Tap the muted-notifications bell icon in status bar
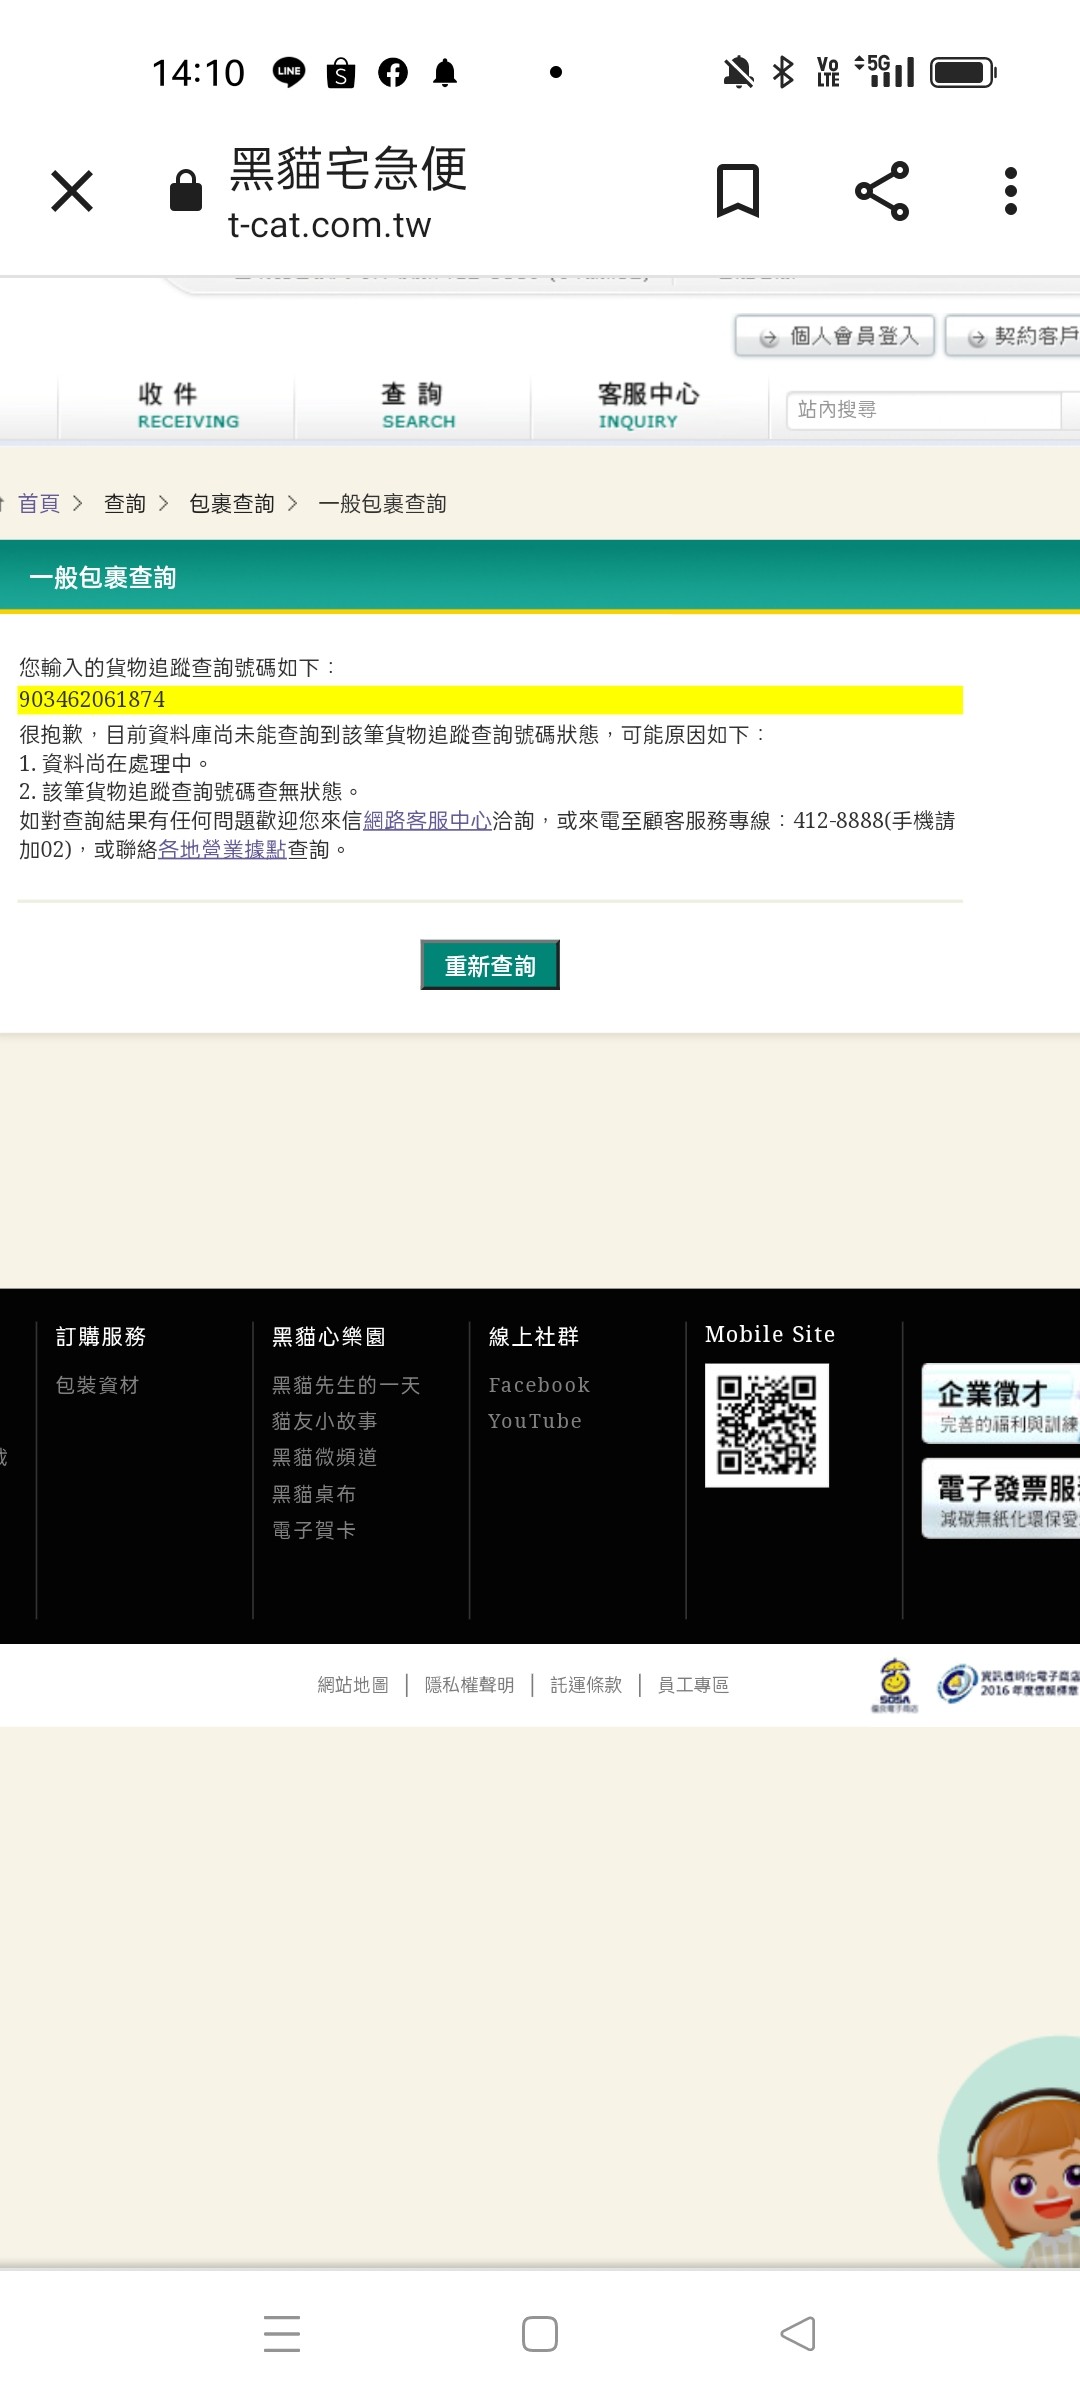This screenshot has width=1080, height=2400. point(738,72)
